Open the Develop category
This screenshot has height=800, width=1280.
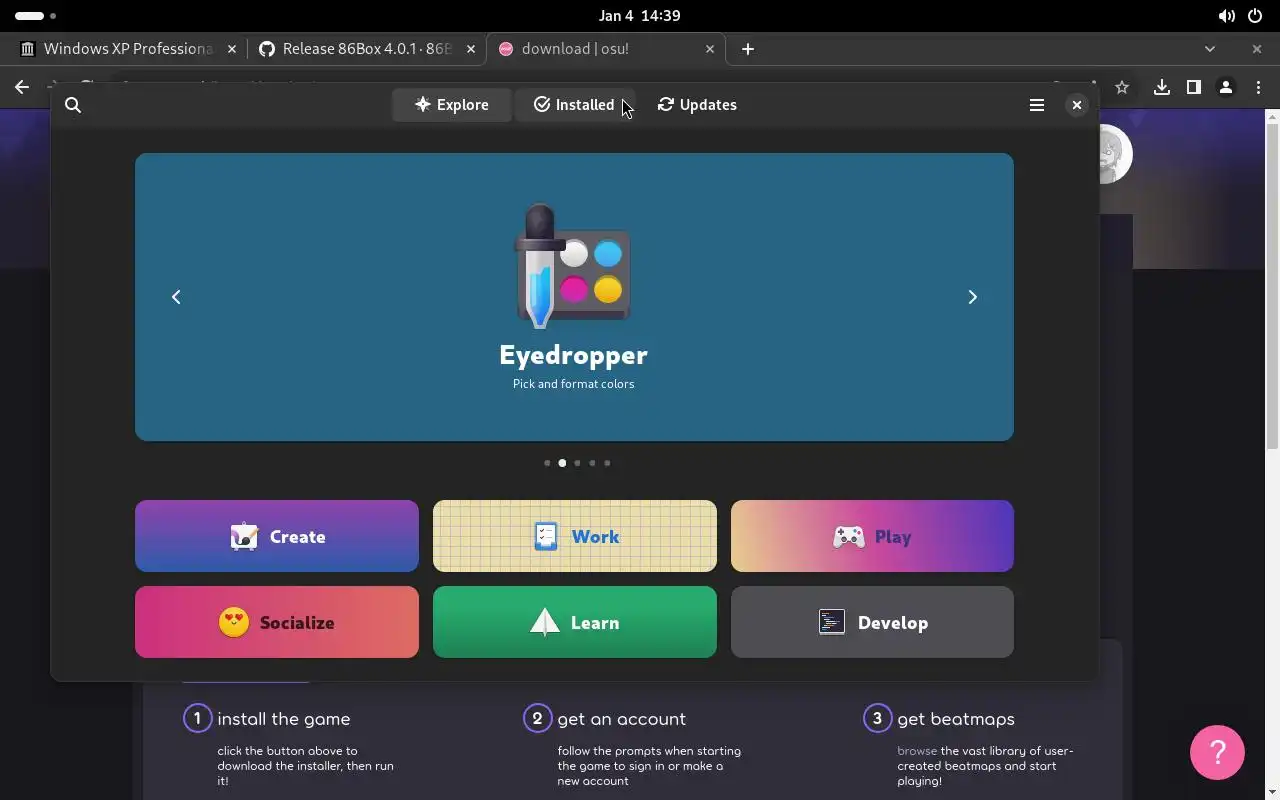(872, 622)
